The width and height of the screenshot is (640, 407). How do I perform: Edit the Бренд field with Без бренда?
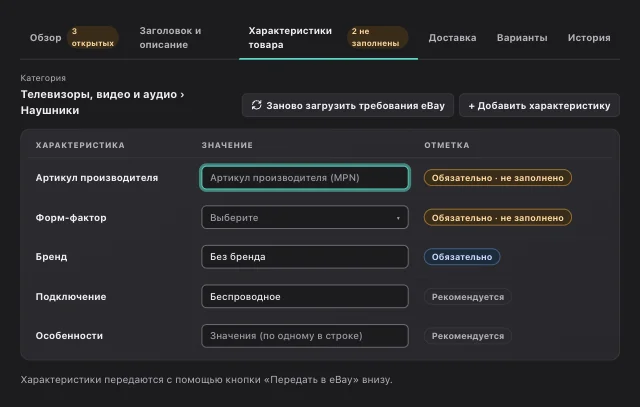[305, 257]
